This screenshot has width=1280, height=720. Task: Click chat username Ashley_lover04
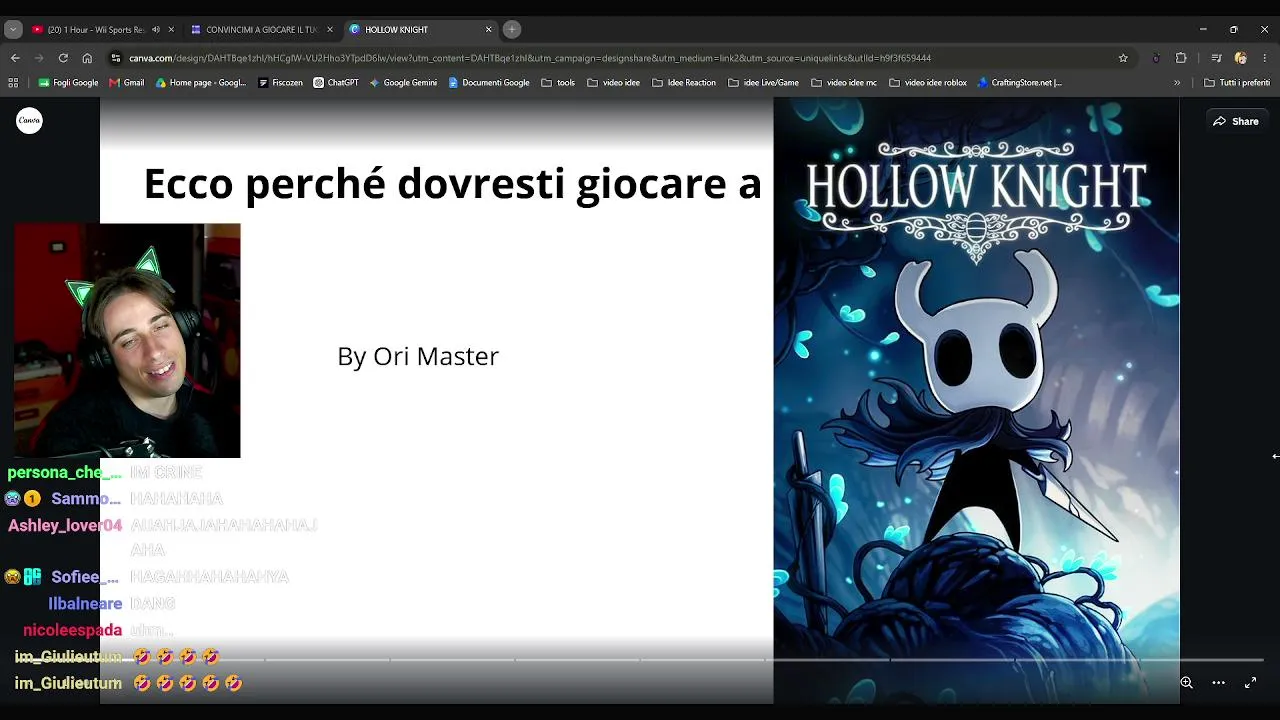(x=65, y=525)
